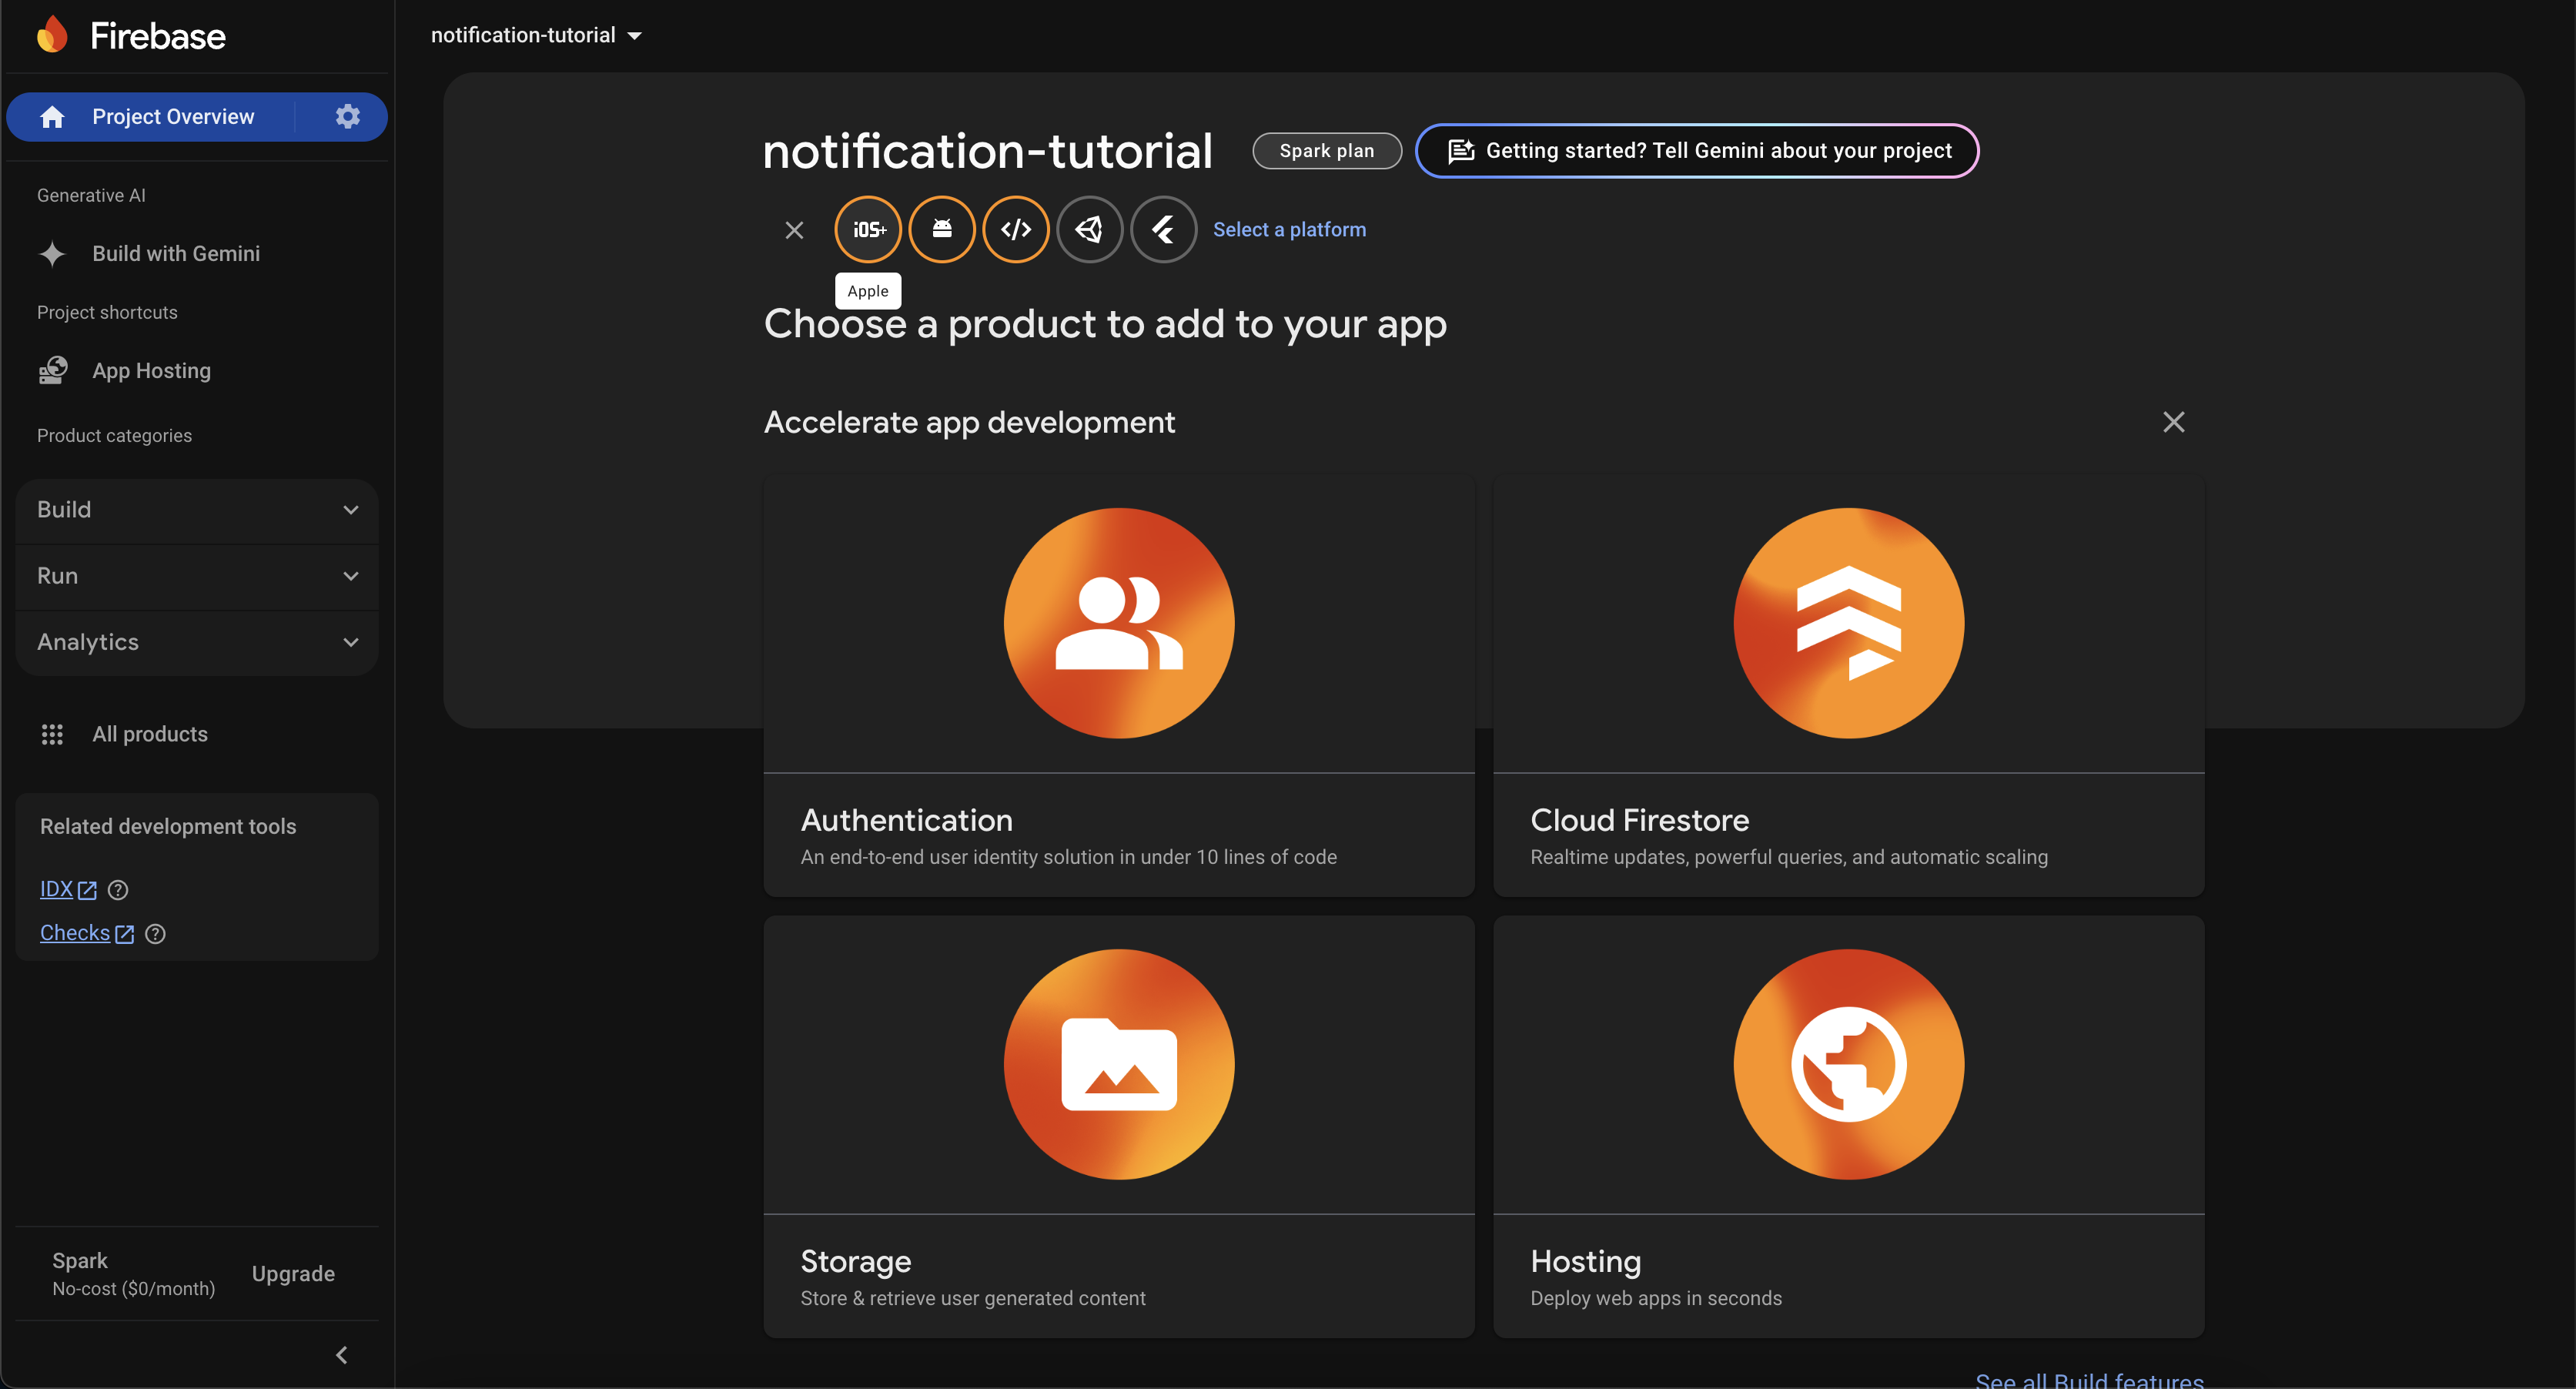This screenshot has width=2576, height=1389.
Task: Click the Upgrade button
Action: tap(293, 1274)
